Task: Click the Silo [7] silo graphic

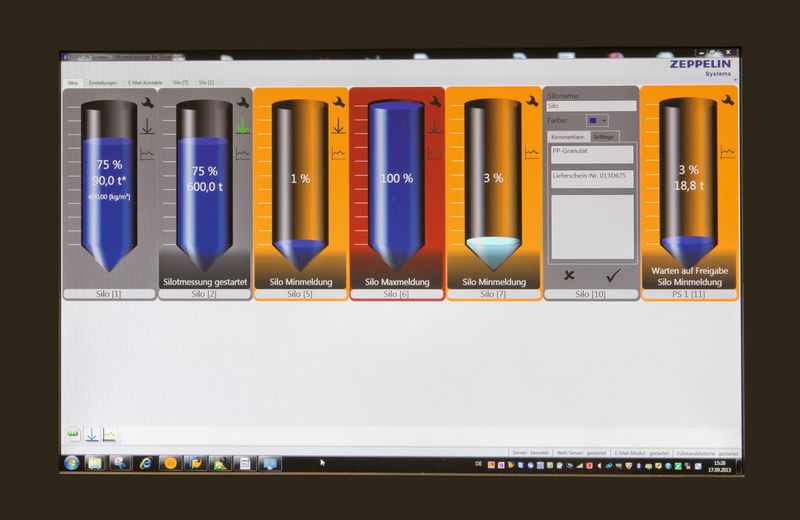Action: pyautogui.click(x=493, y=184)
